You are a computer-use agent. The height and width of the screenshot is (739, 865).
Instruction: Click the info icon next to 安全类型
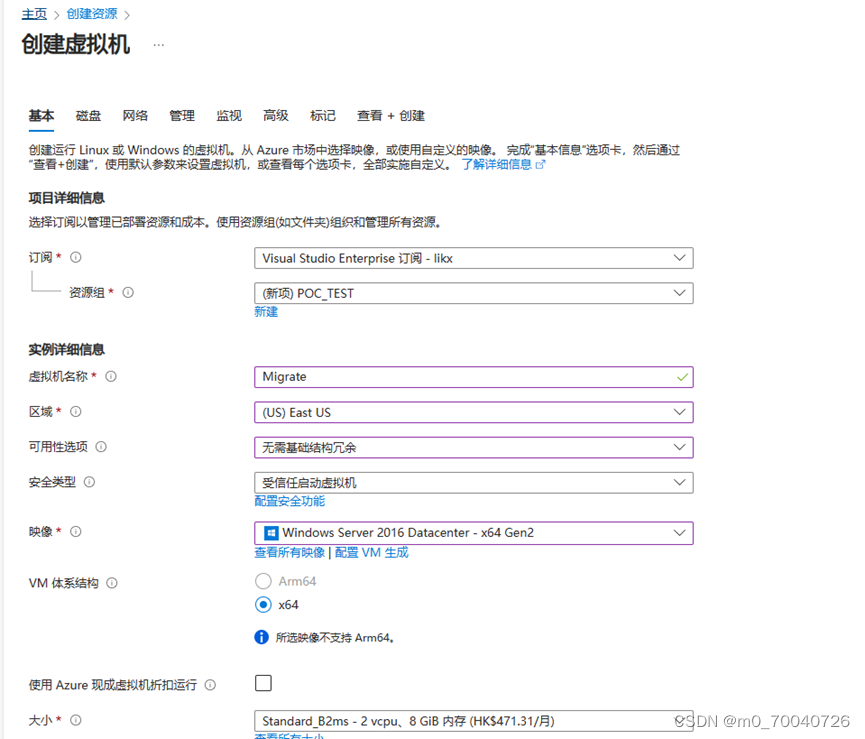(x=89, y=482)
